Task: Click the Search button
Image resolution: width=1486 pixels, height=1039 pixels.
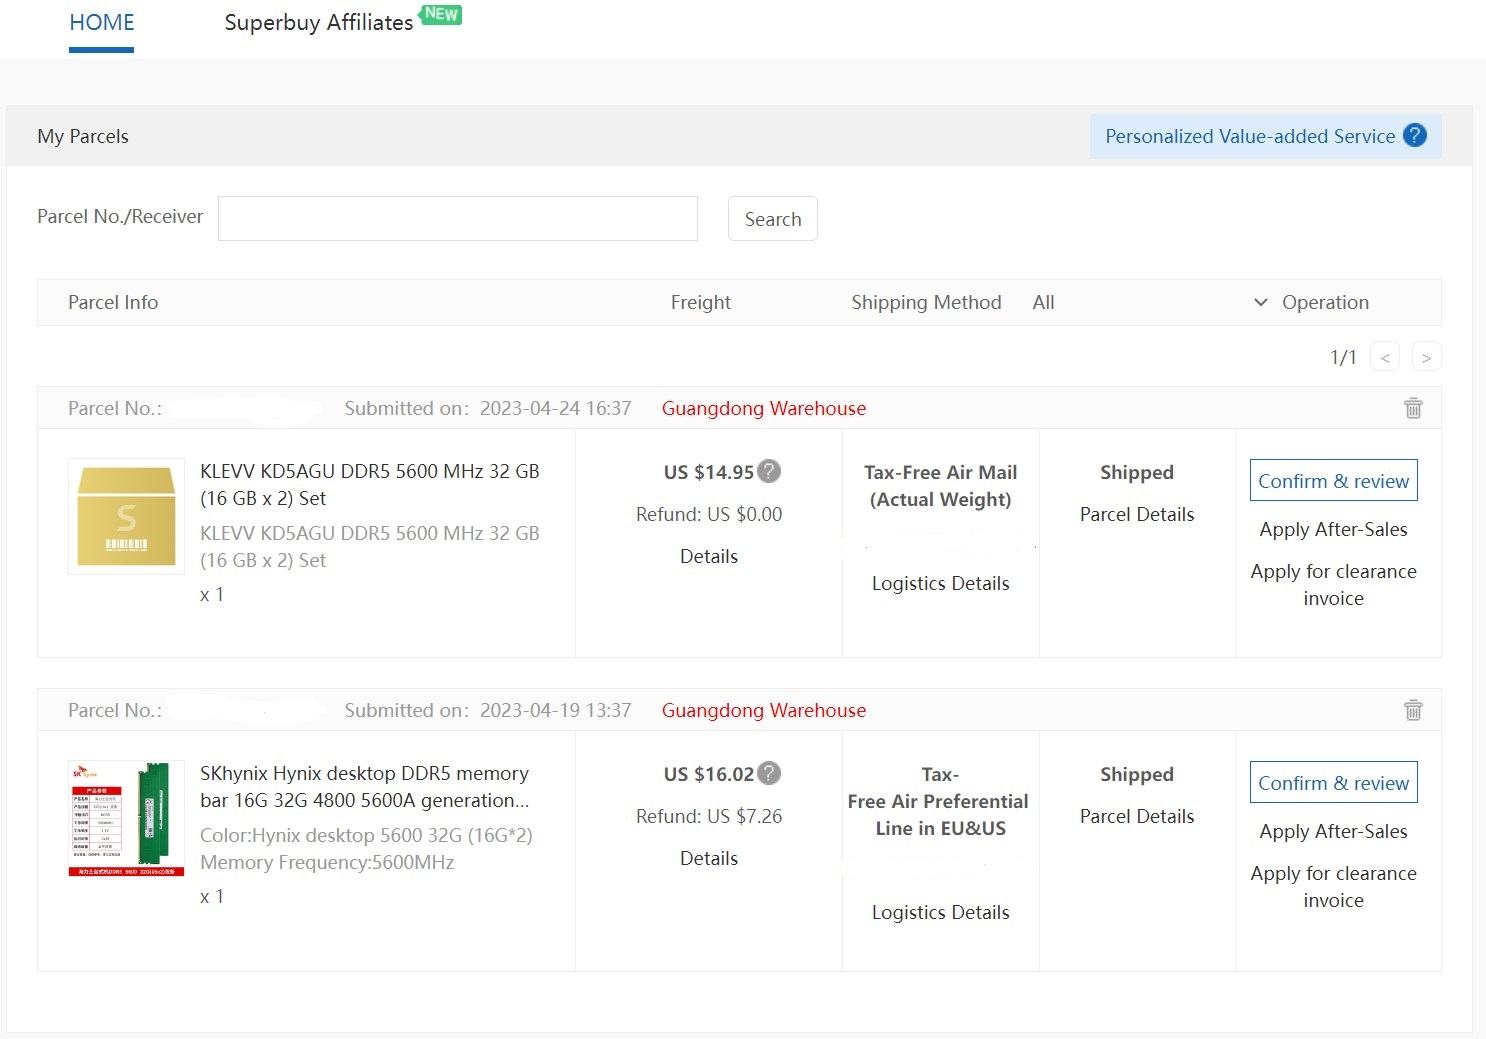Action: [773, 219]
